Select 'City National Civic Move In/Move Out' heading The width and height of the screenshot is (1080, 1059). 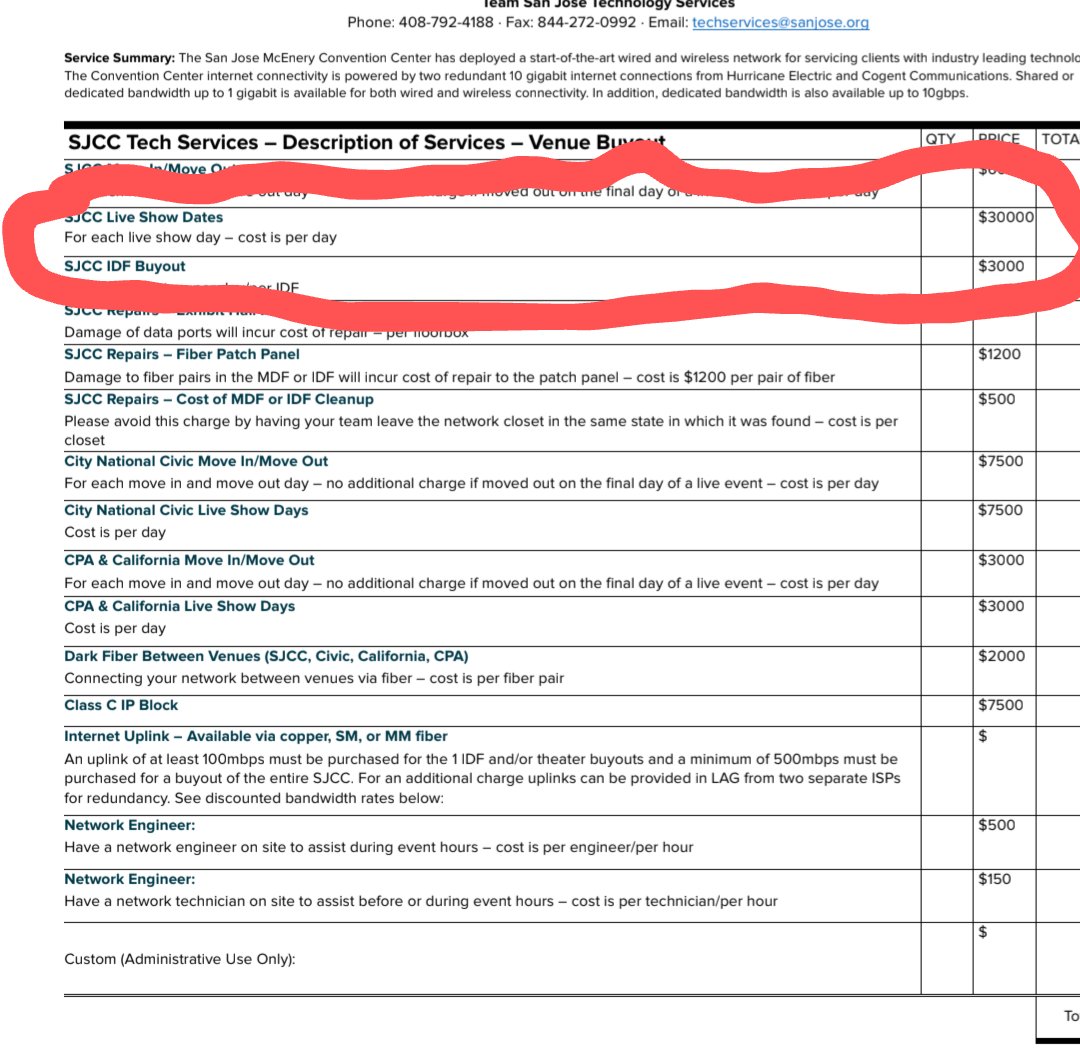click(x=196, y=461)
